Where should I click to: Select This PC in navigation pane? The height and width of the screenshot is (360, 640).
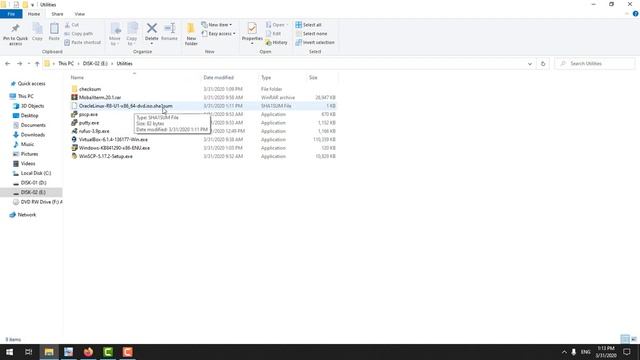pyautogui.click(x=25, y=96)
